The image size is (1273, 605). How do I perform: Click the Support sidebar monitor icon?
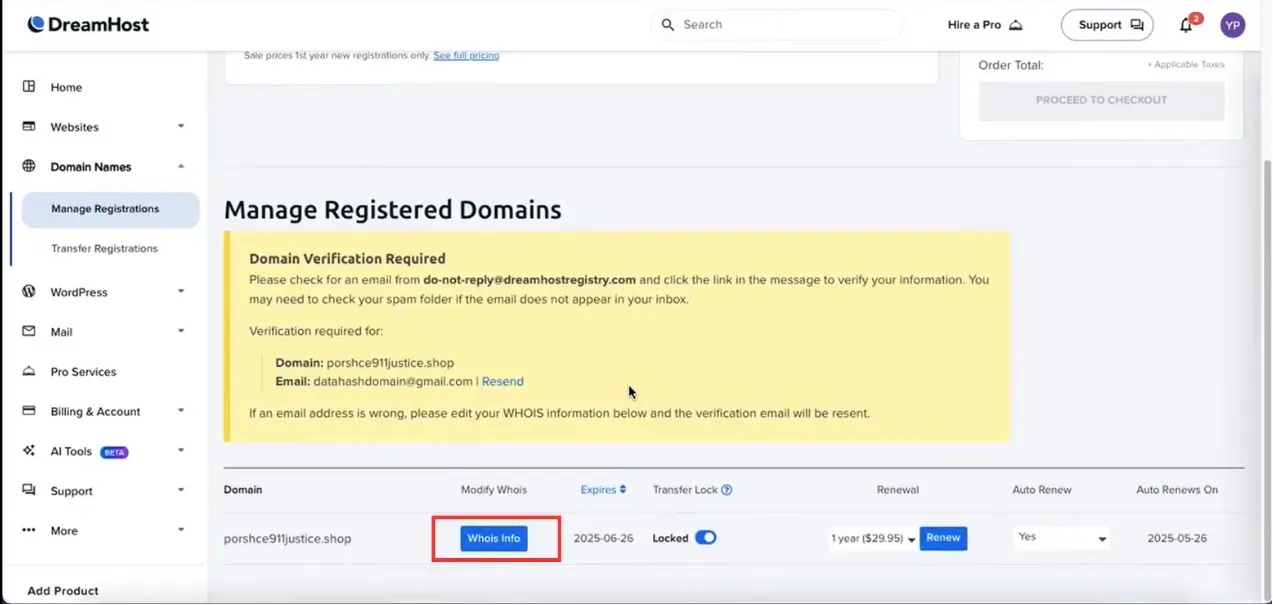(x=29, y=491)
